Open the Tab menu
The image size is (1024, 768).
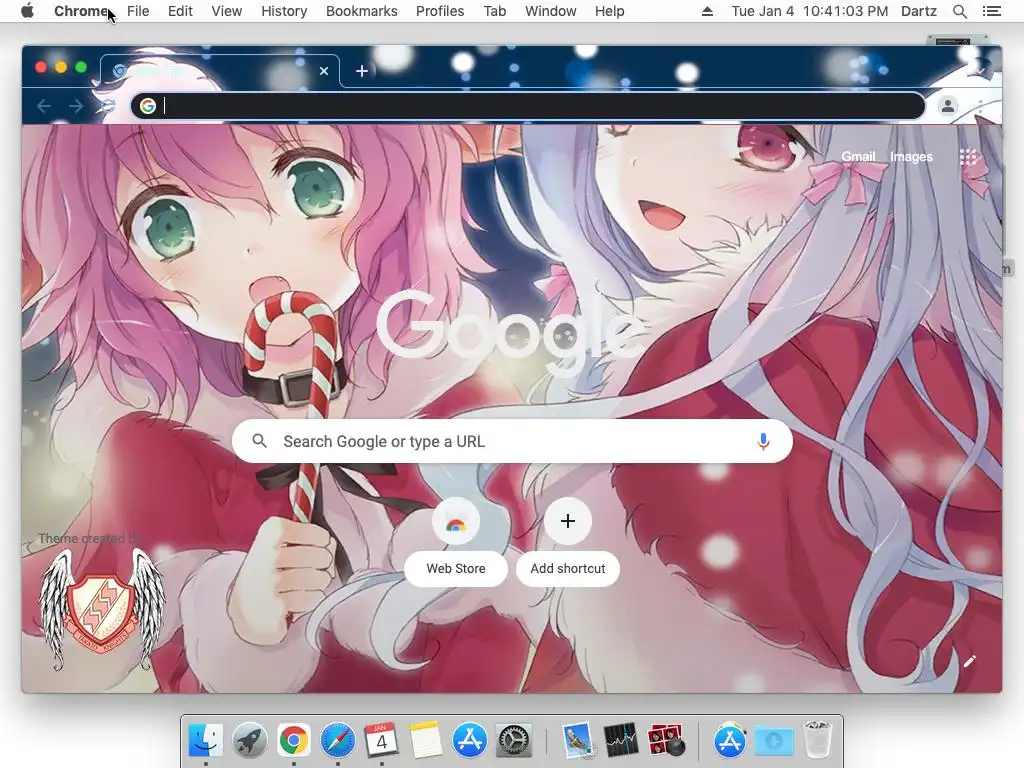(x=494, y=11)
